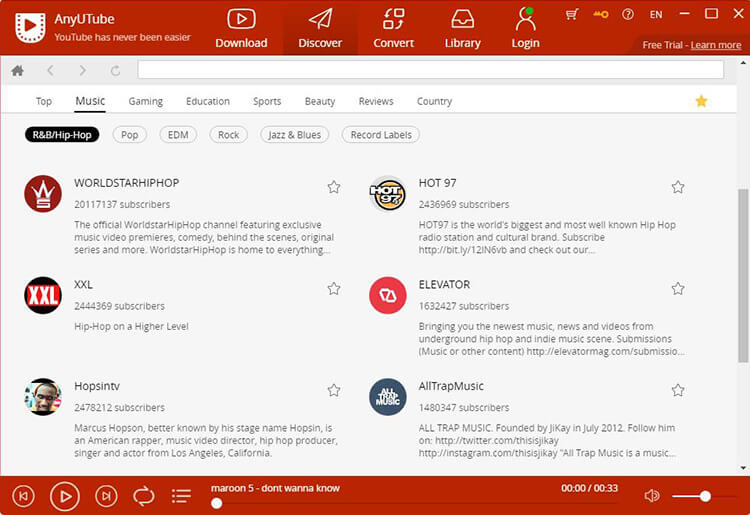750x515 pixels.
Task: Click the track progress slider handle
Action: (216, 503)
